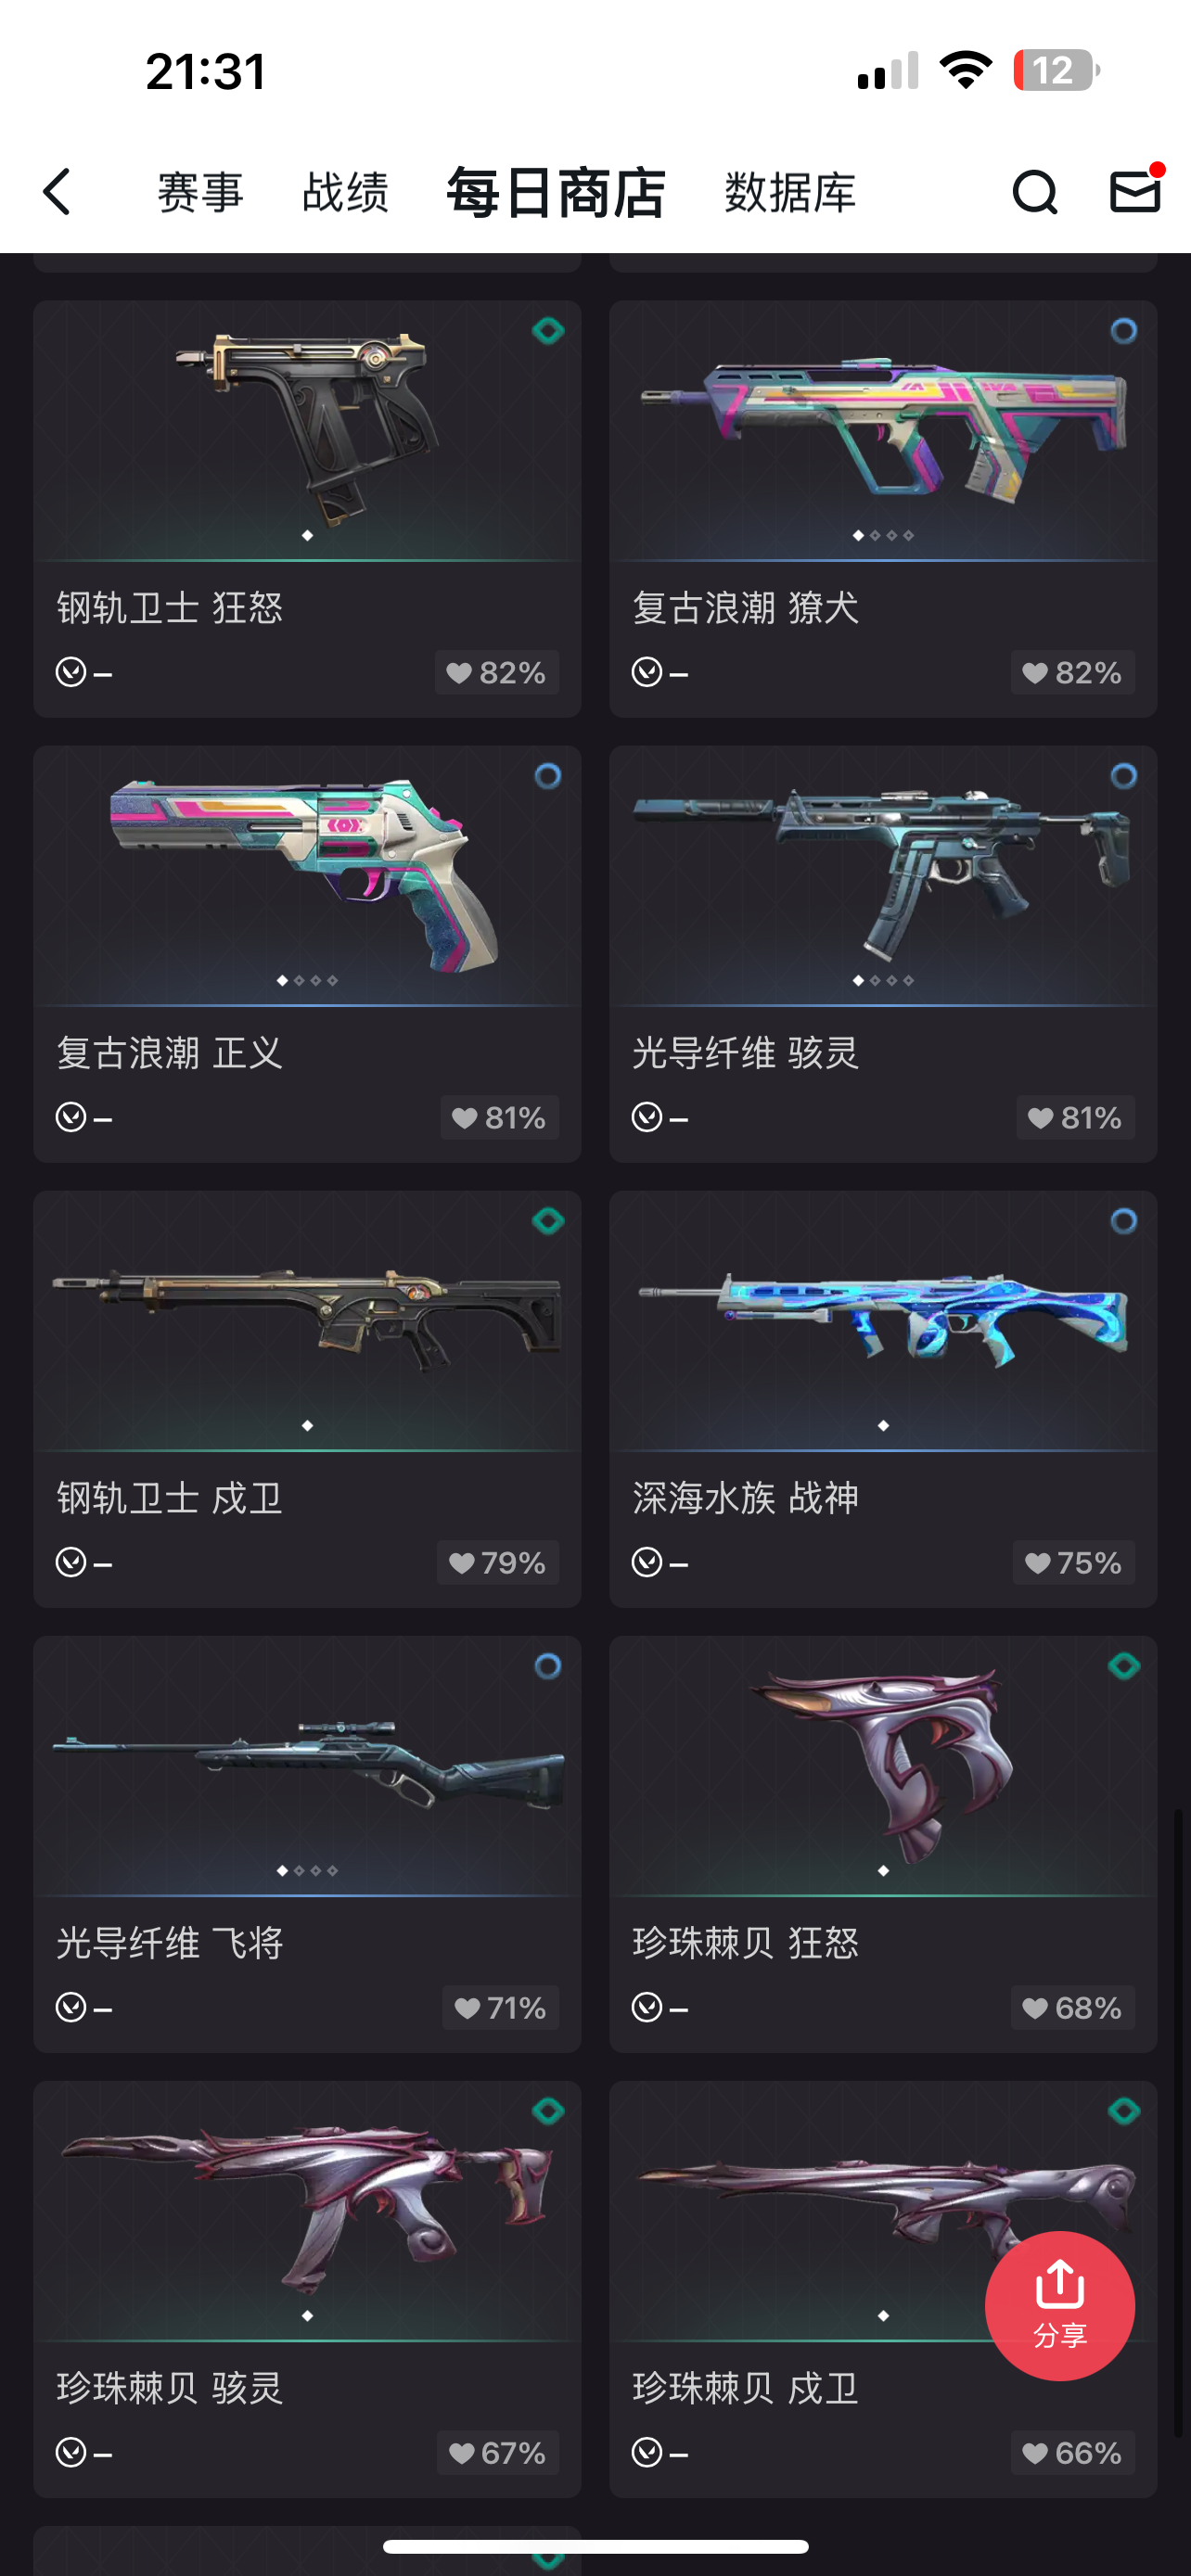The height and width of the screenshot is (2576, 1191).
Task: Switch to the 赛事 tab
Action: coord(200,192)
